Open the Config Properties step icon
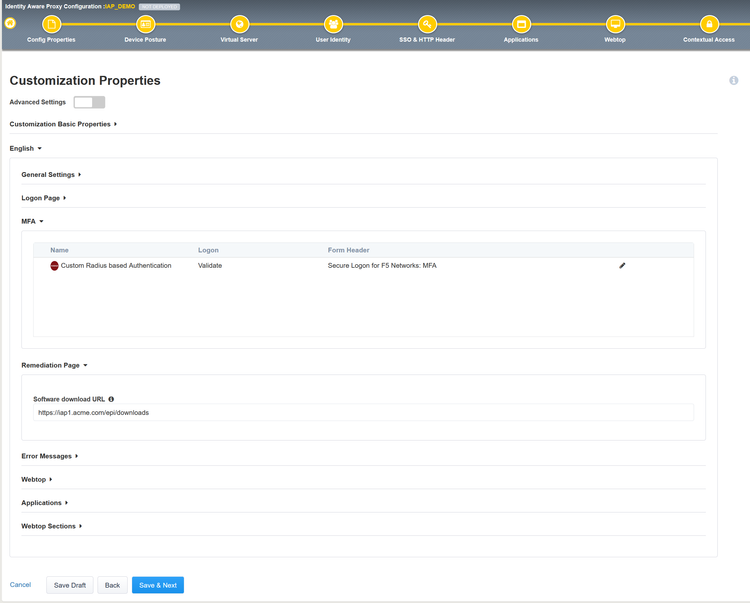The image size is (750, 603). point(51,24)
